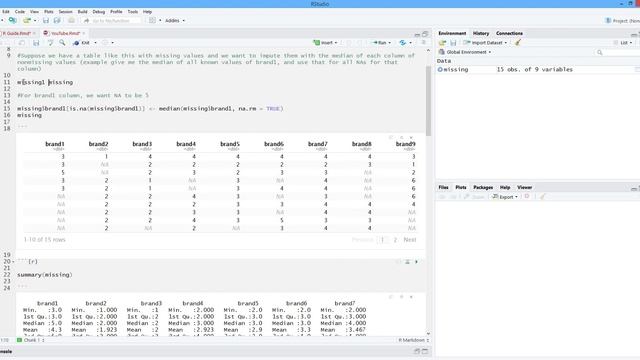Click the Go to file/function input field
640x360 pixels.
tap(111, 20)
